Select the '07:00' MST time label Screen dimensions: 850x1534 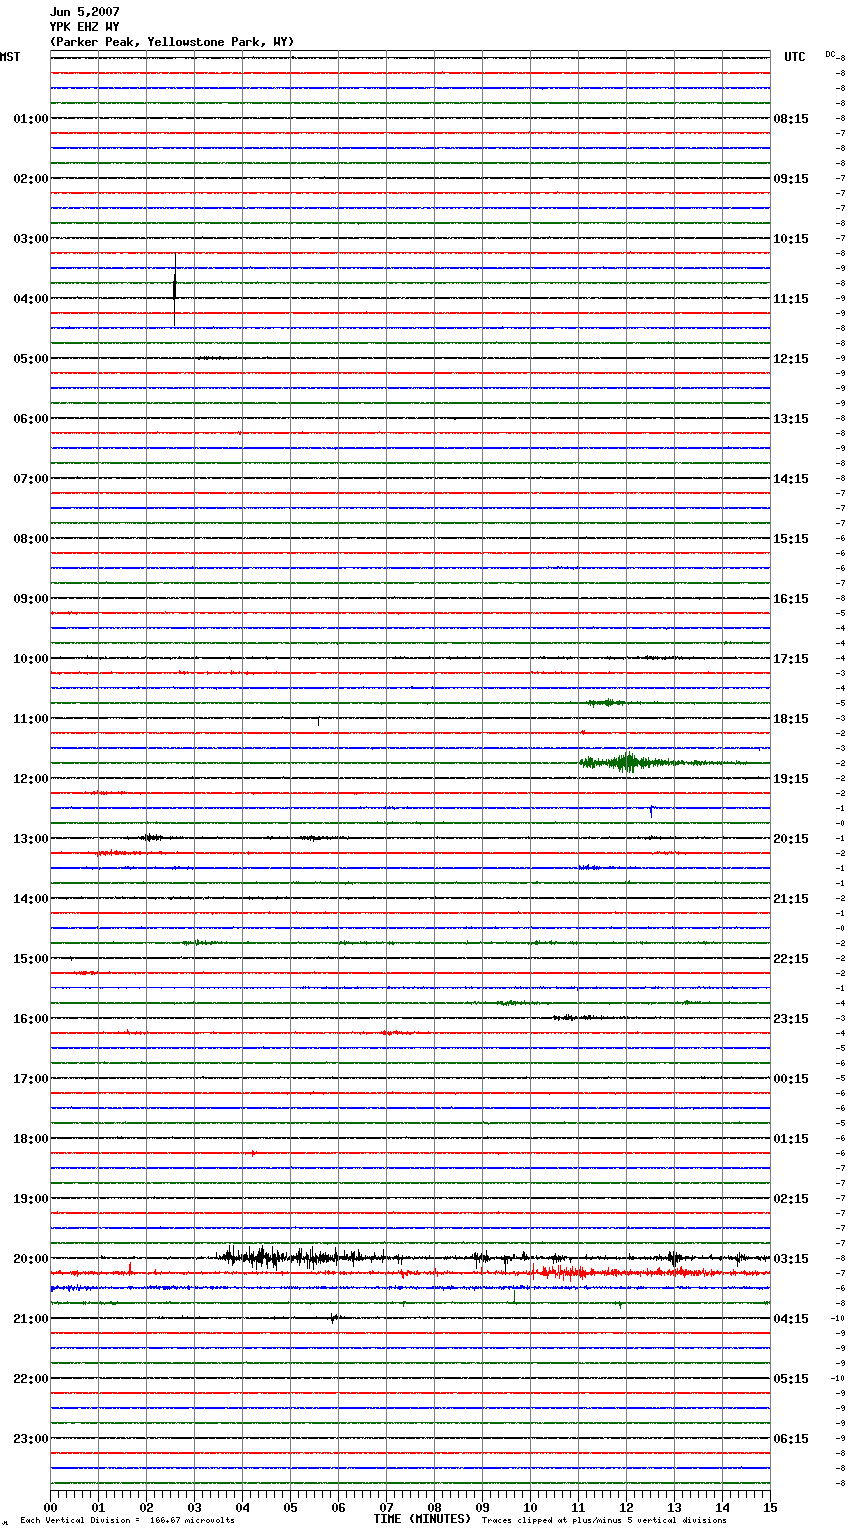[31, 479]
